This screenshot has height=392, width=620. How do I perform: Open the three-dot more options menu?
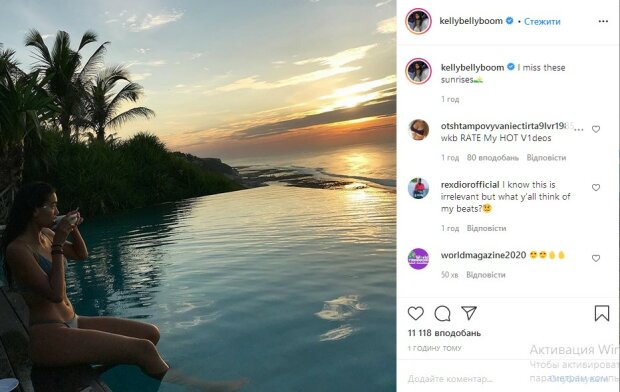click(603, 21)
